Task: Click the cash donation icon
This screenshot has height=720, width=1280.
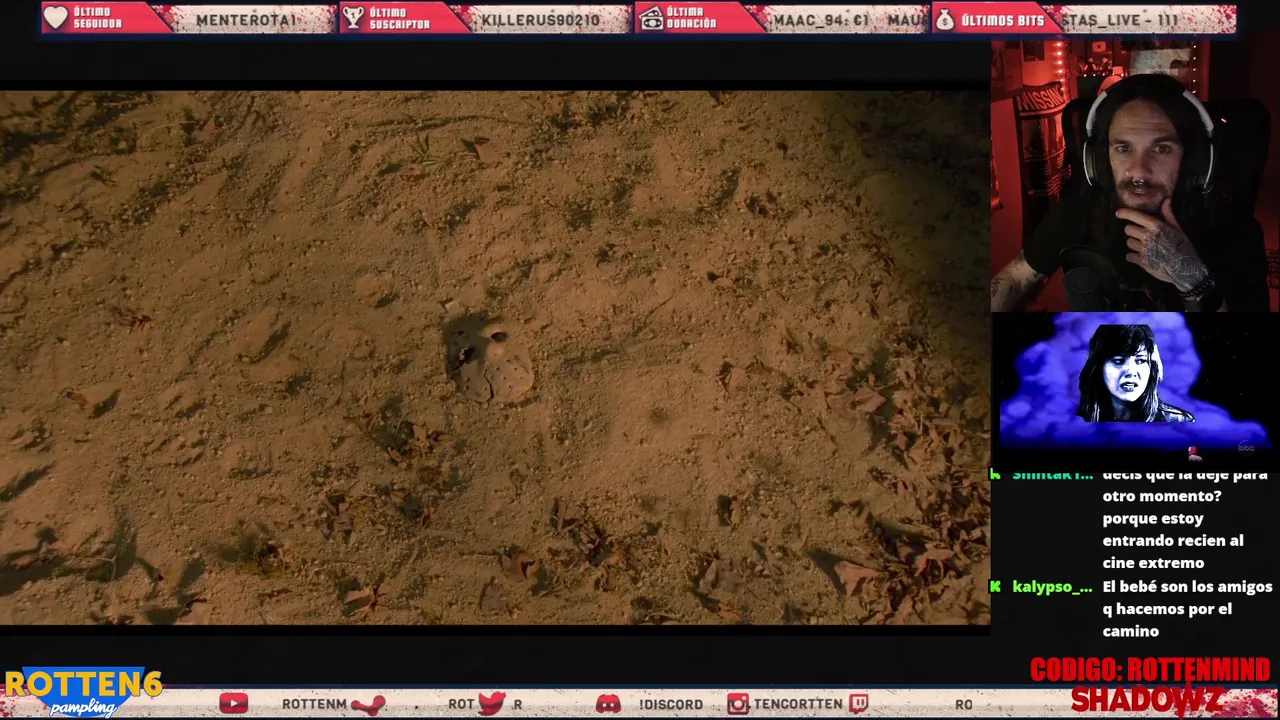Action: [651, 18]
